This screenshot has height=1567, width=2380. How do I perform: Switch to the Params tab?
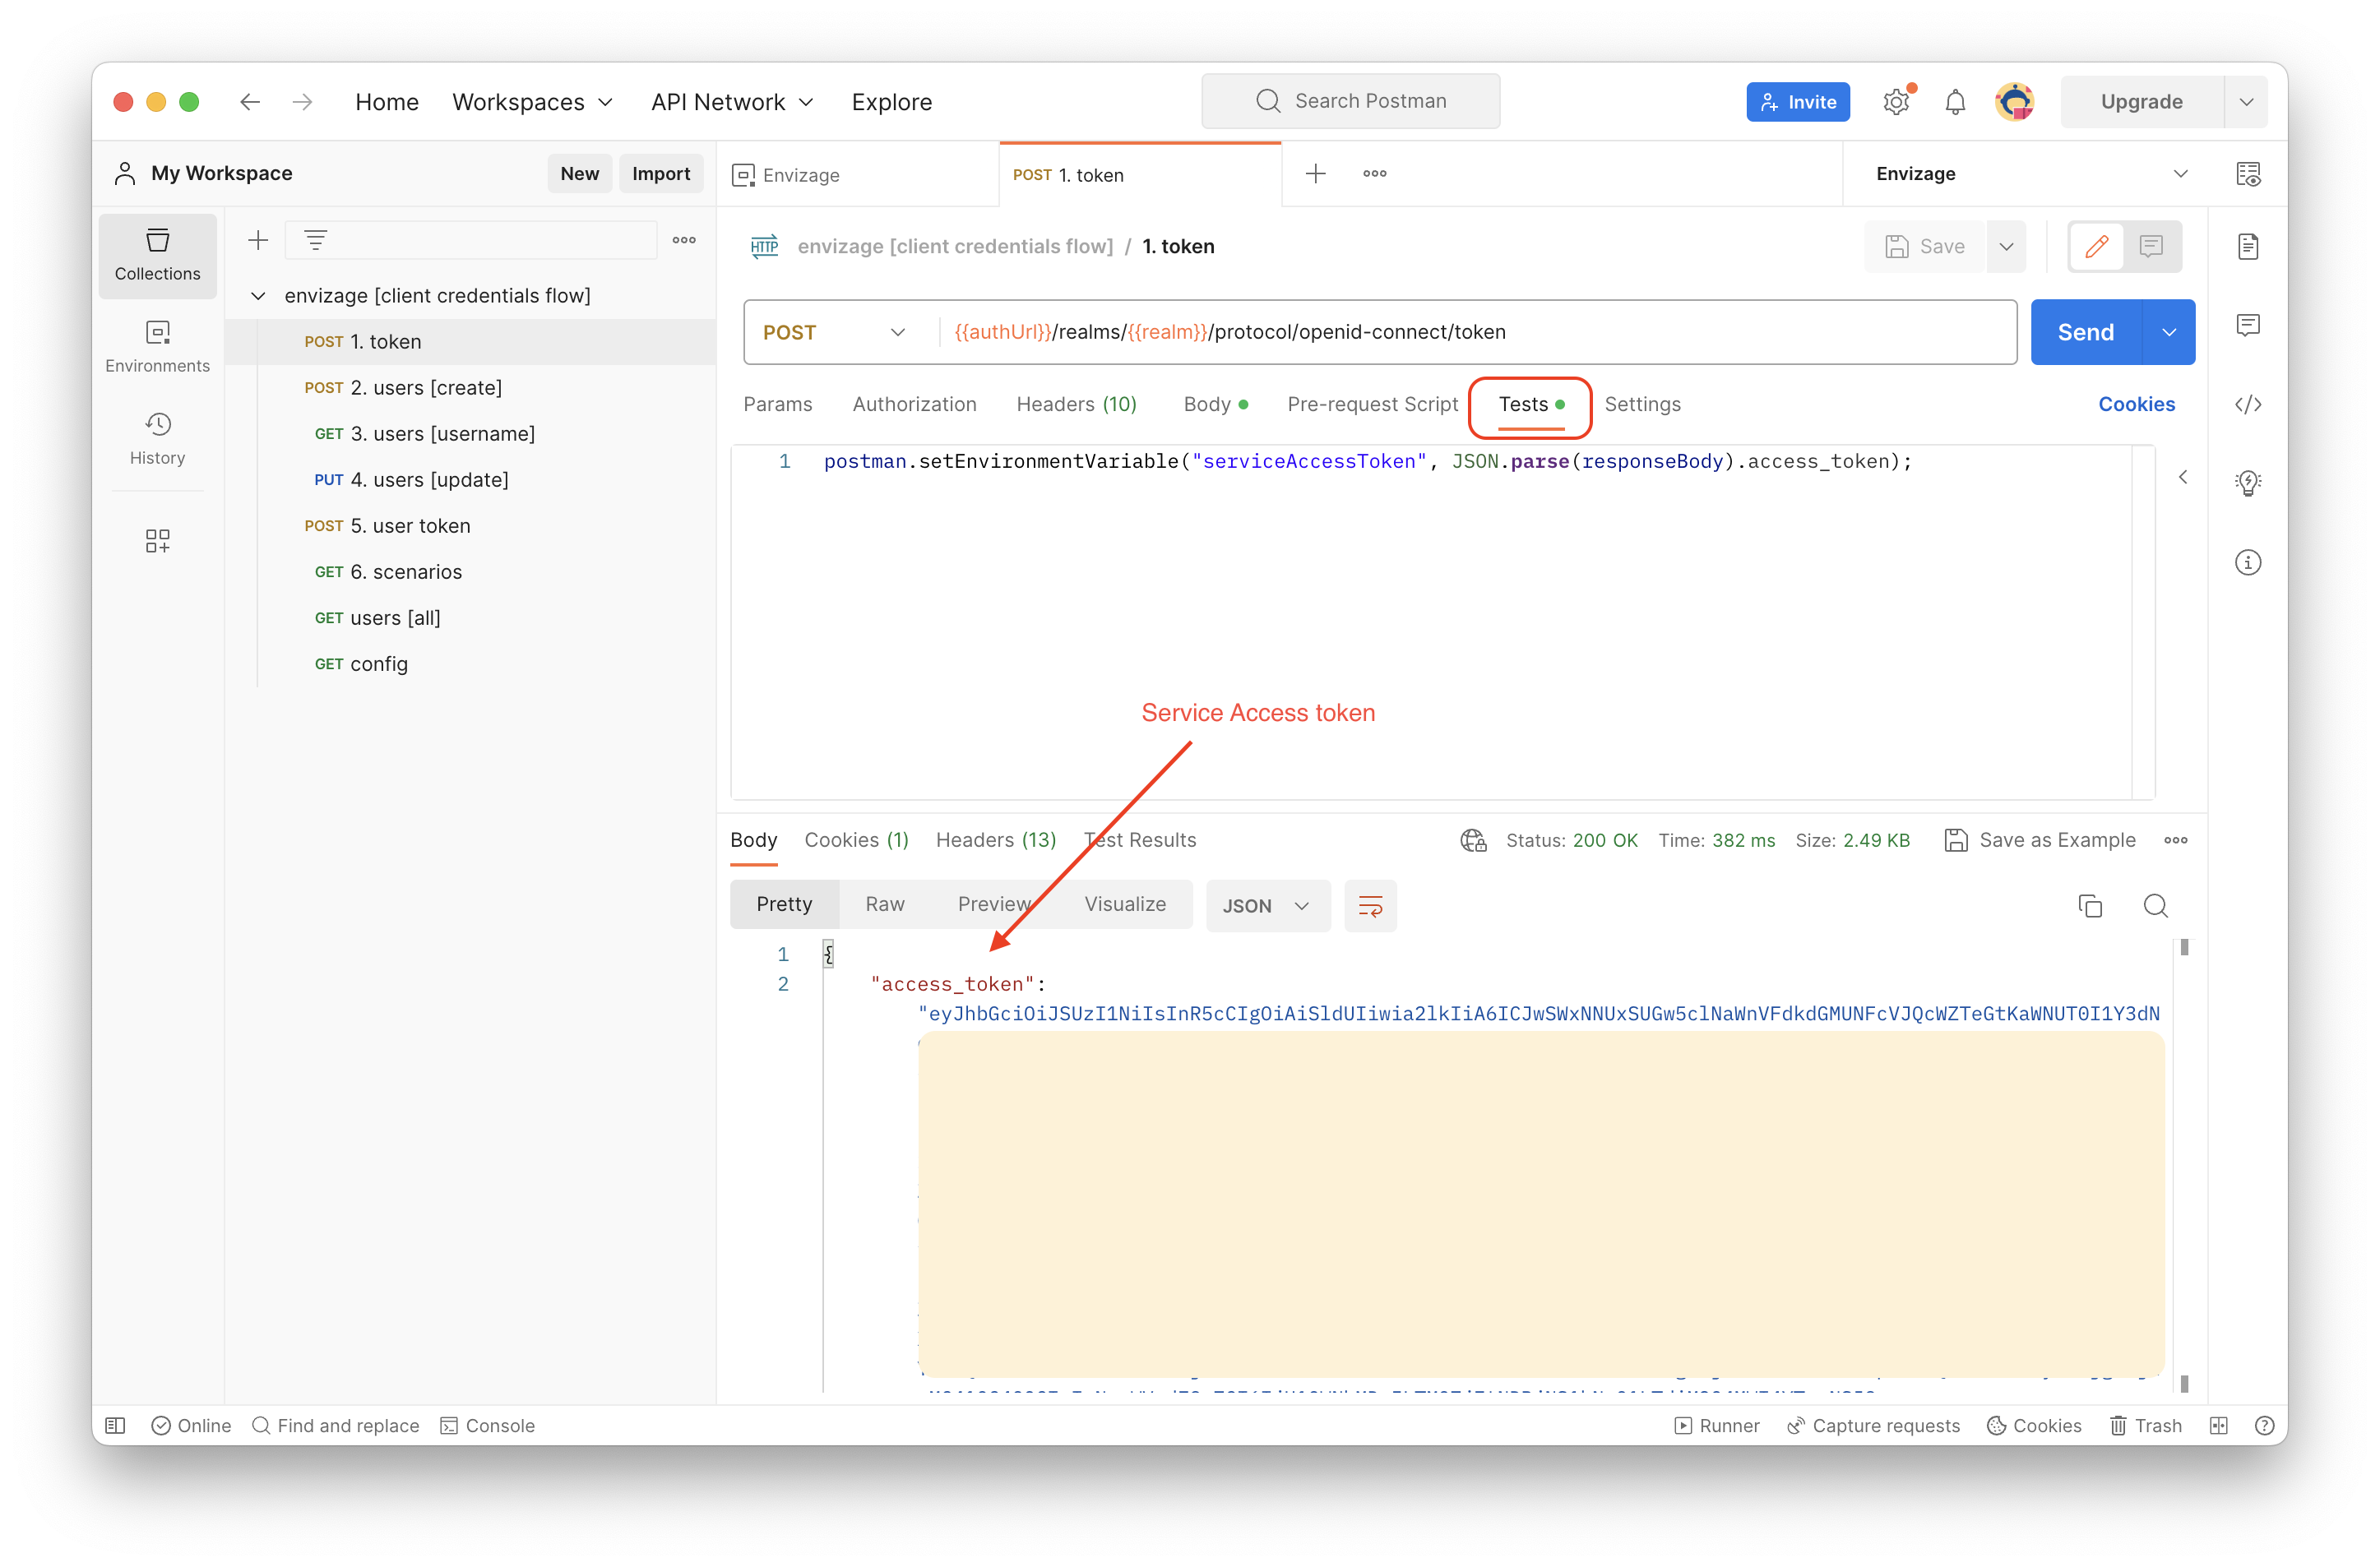pyautogui.click(x=777, y=404)
